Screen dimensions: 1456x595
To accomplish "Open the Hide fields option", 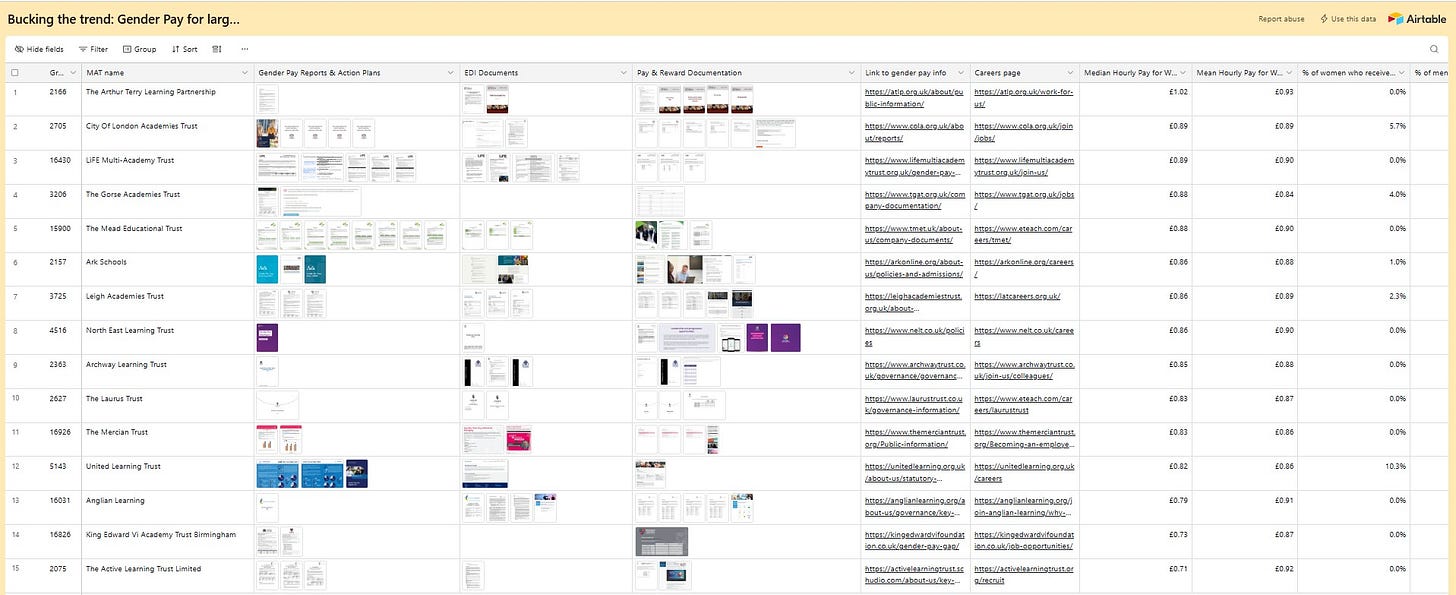I will [39, 49].
